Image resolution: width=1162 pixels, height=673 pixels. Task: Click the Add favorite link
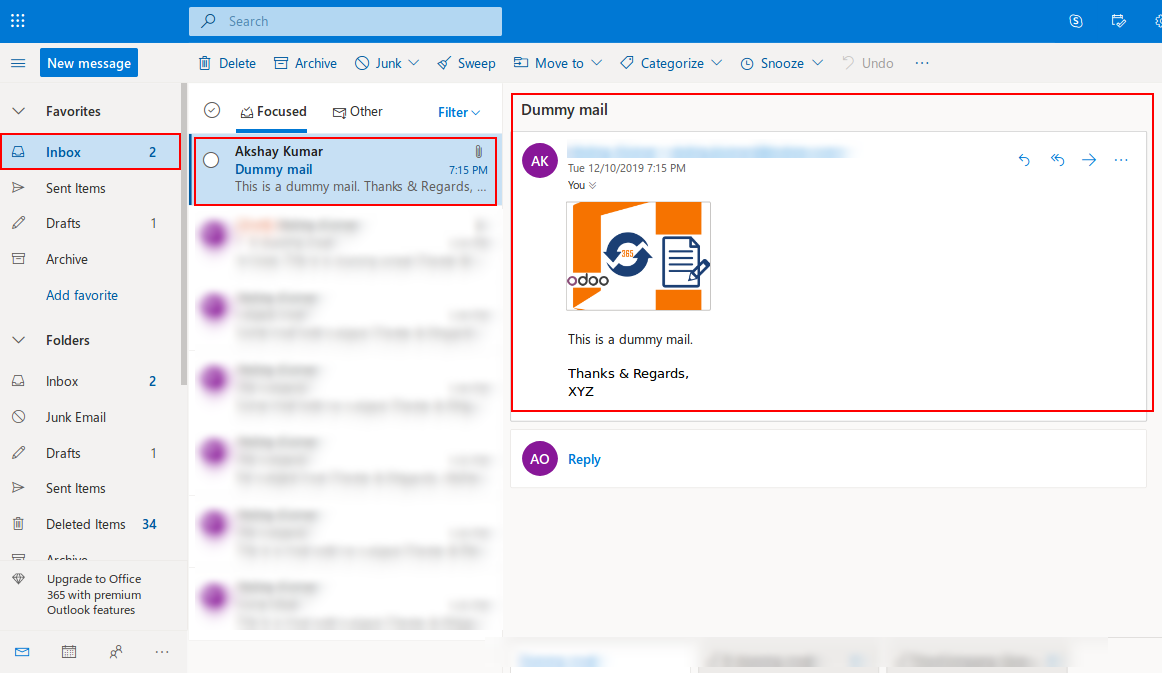point(82,295)
